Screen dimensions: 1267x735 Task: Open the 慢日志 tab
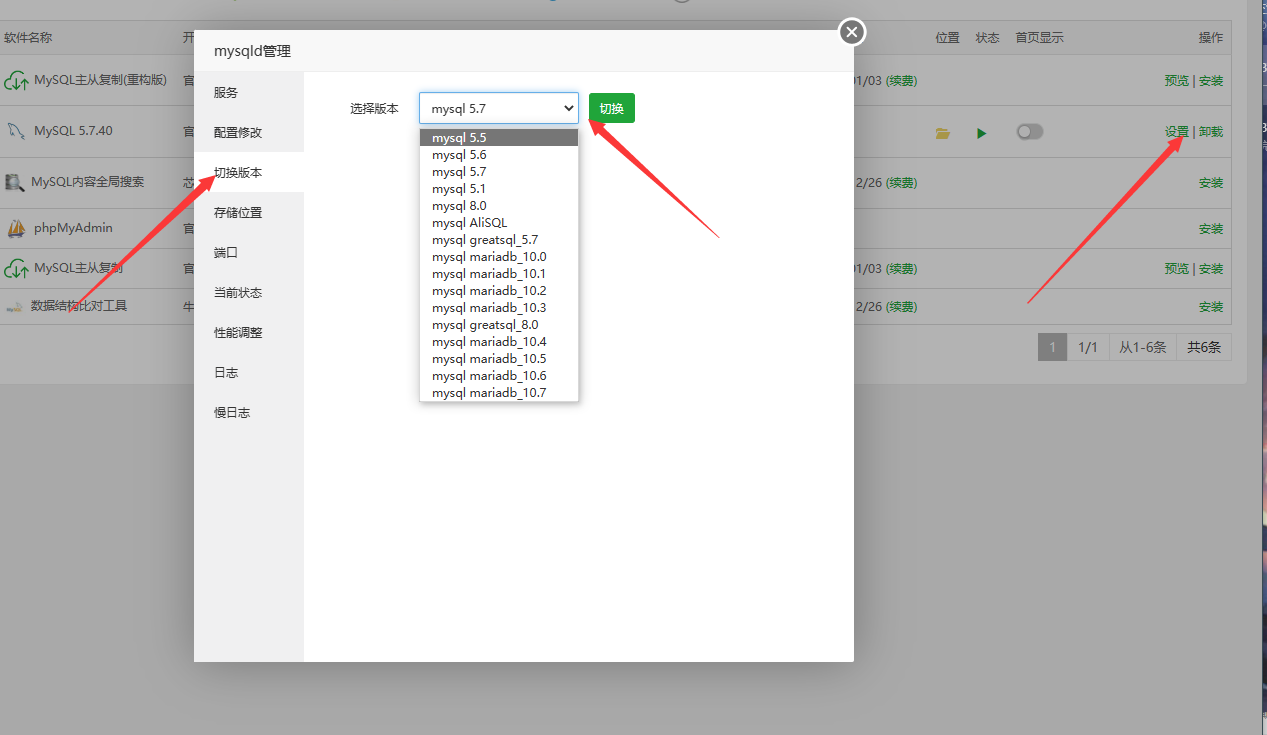tap(249, 412)
